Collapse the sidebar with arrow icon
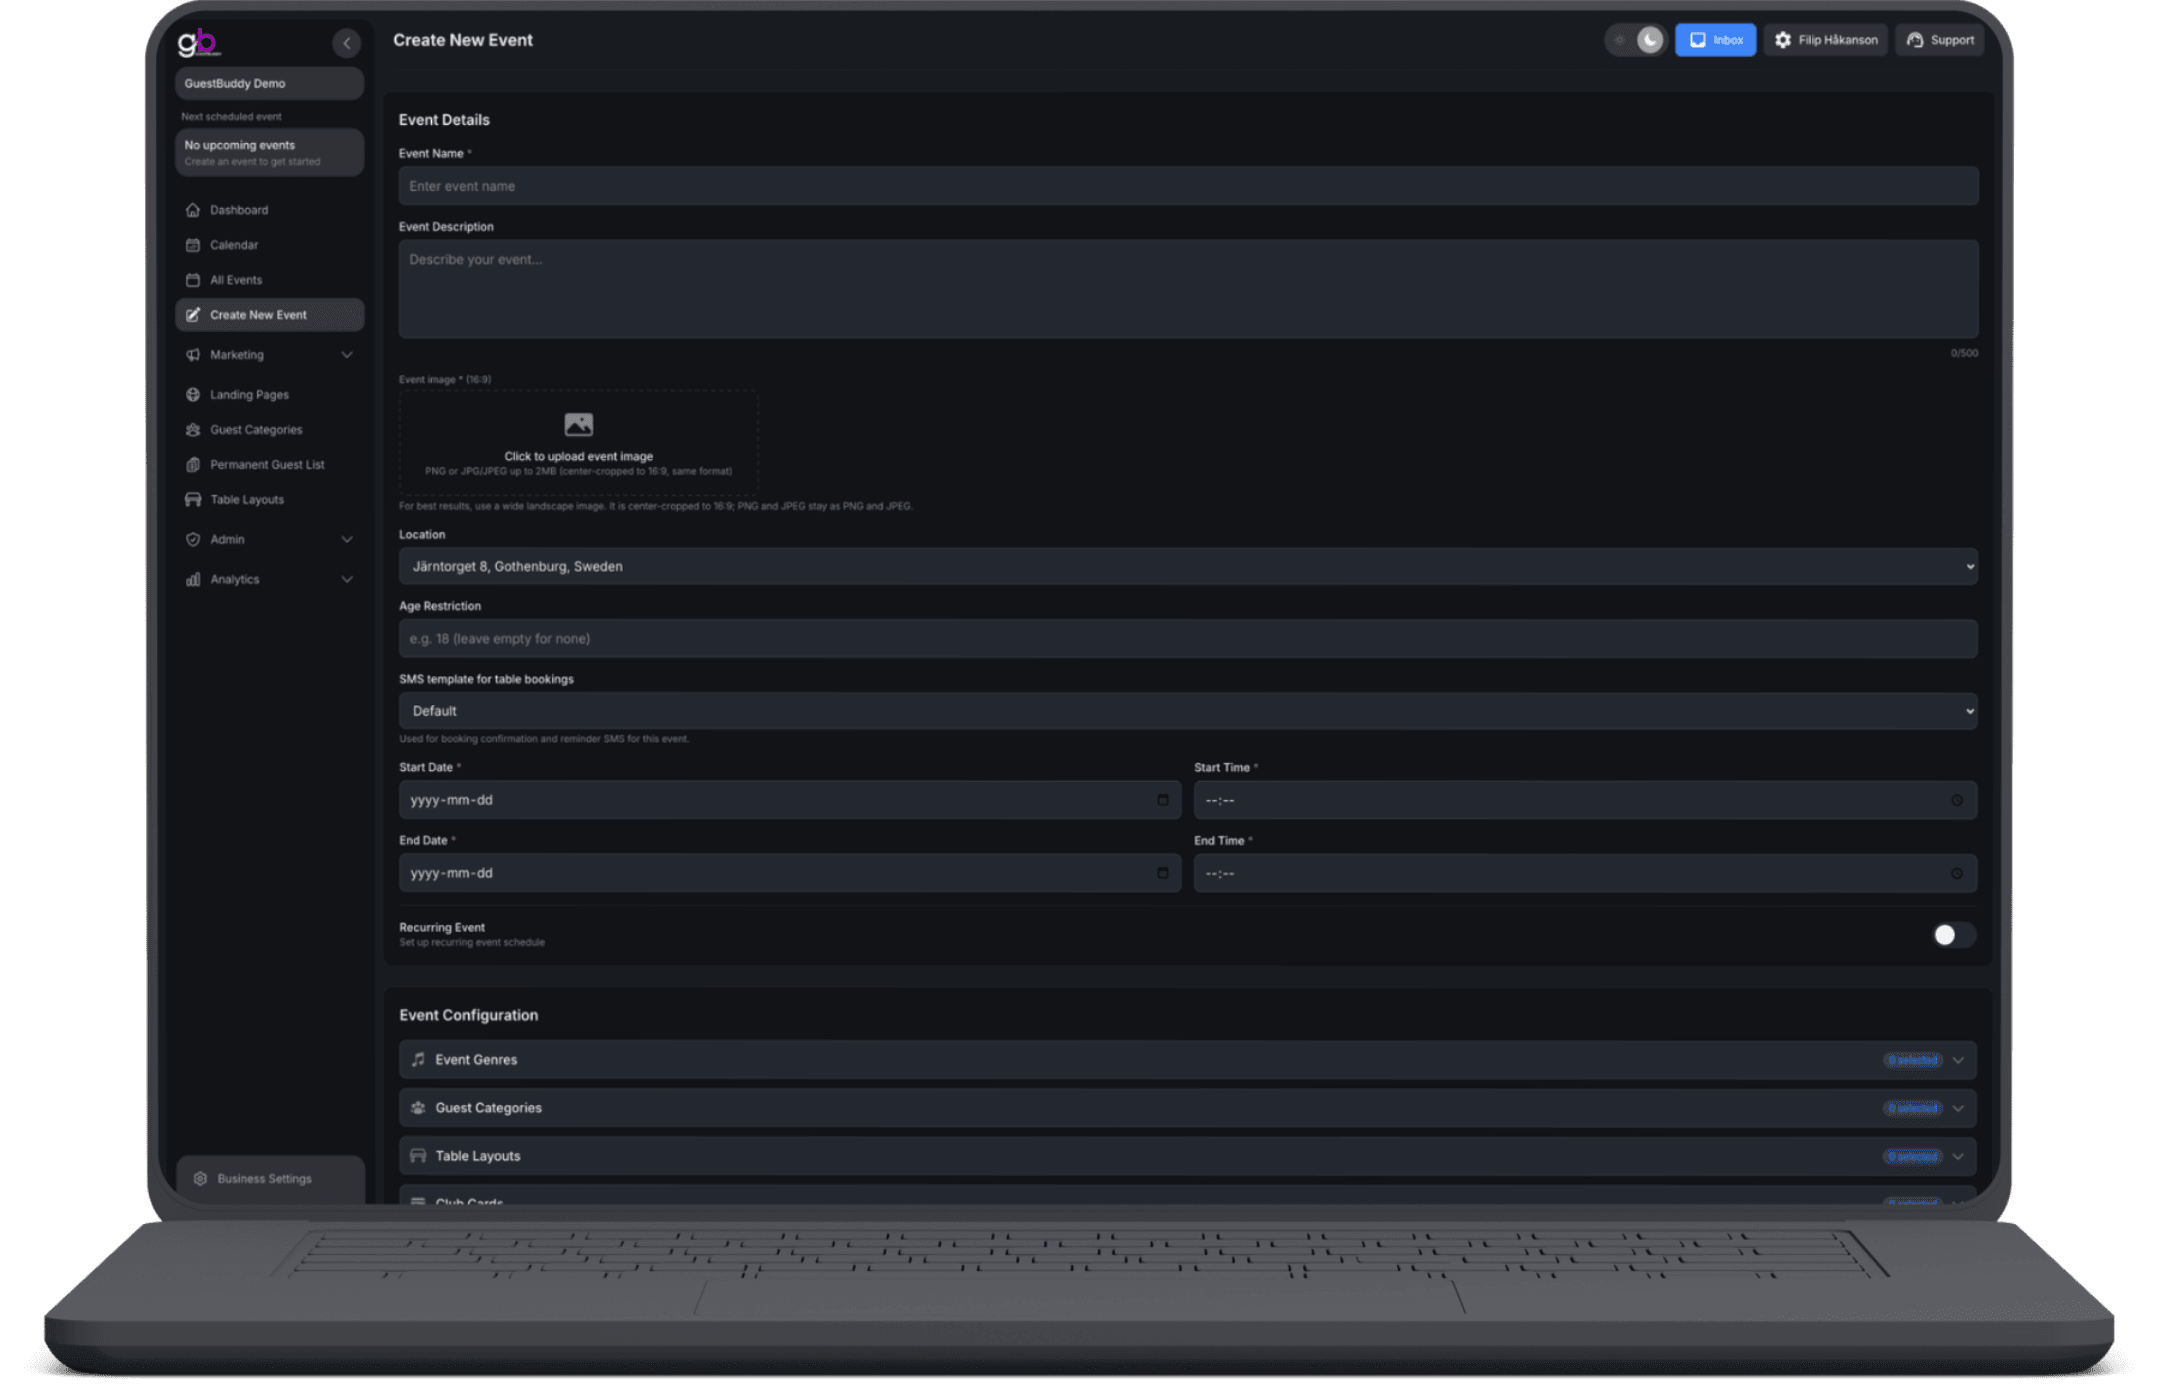 click(346, 43)
